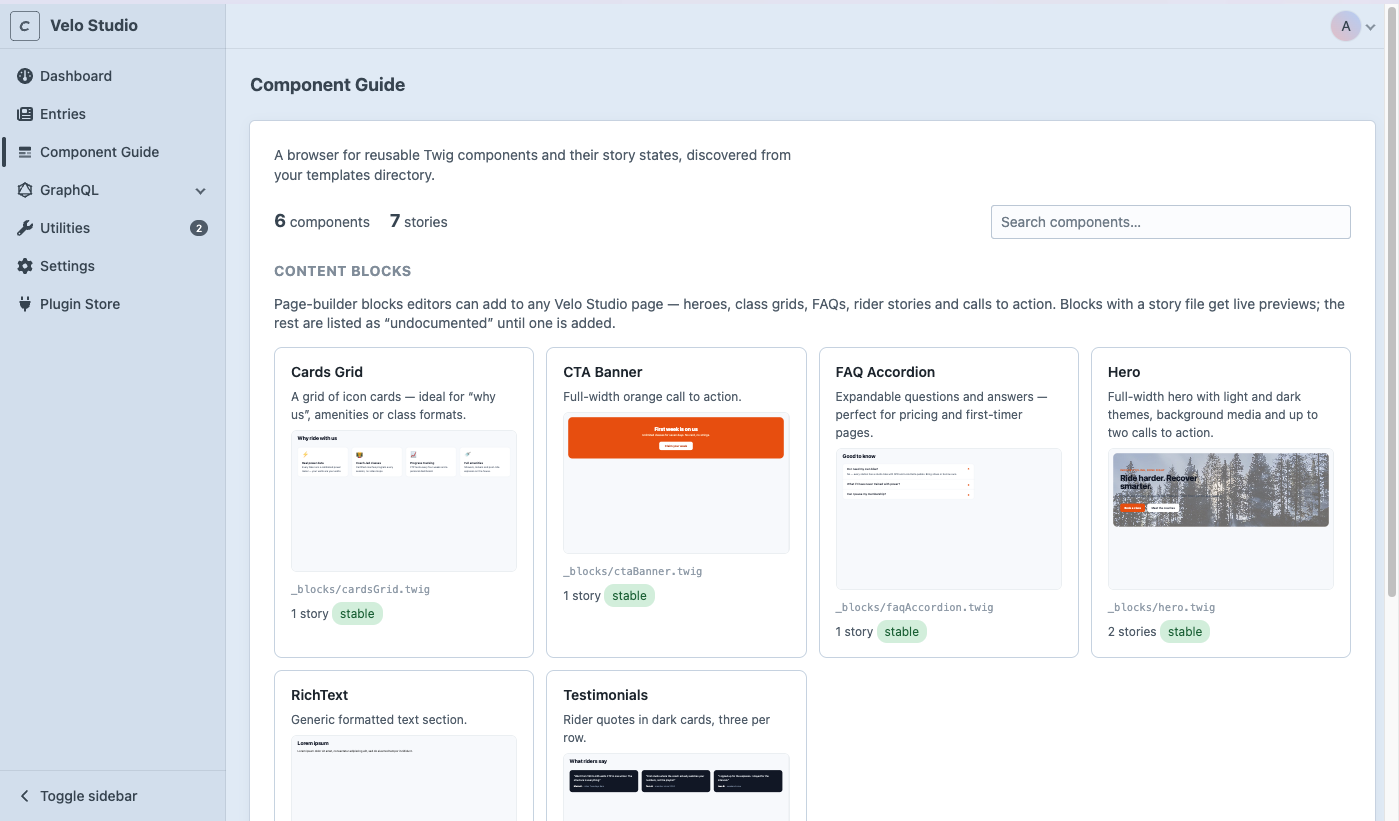1399x821 pixels.
Task: Click the FAQ Accordion preview thumbnail
Action: tap(949, 519)
